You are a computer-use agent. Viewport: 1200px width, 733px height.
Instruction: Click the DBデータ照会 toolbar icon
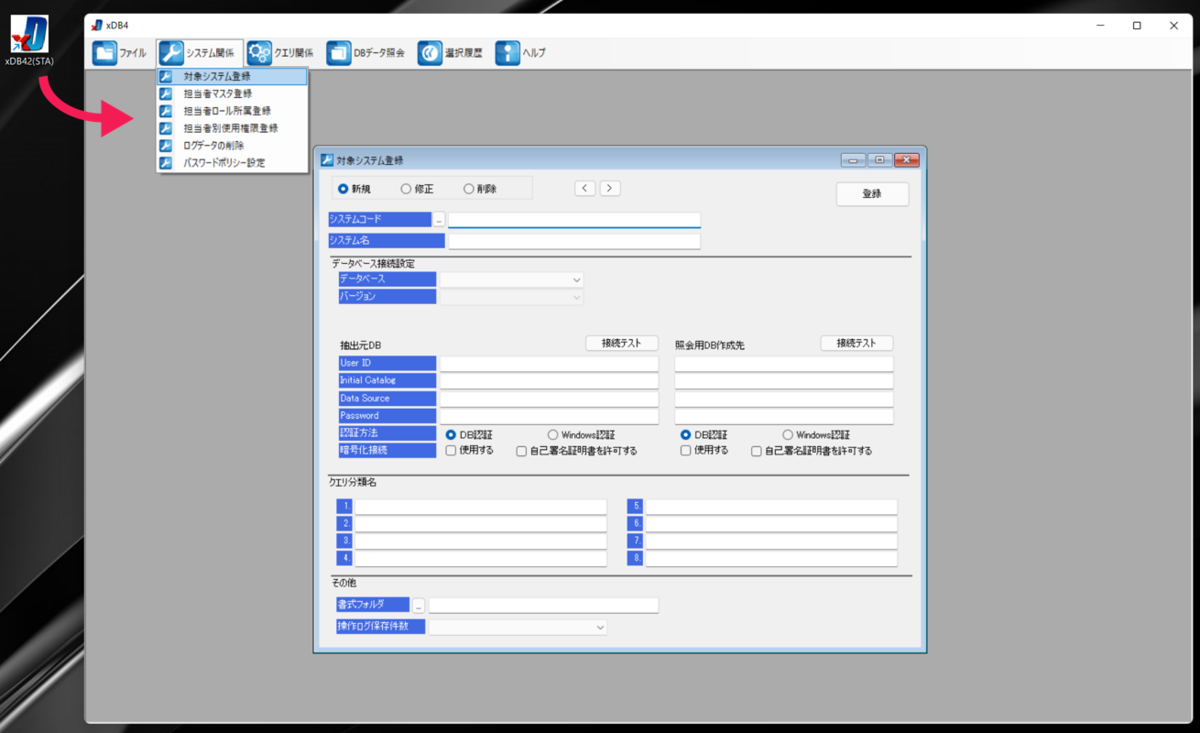338,53
